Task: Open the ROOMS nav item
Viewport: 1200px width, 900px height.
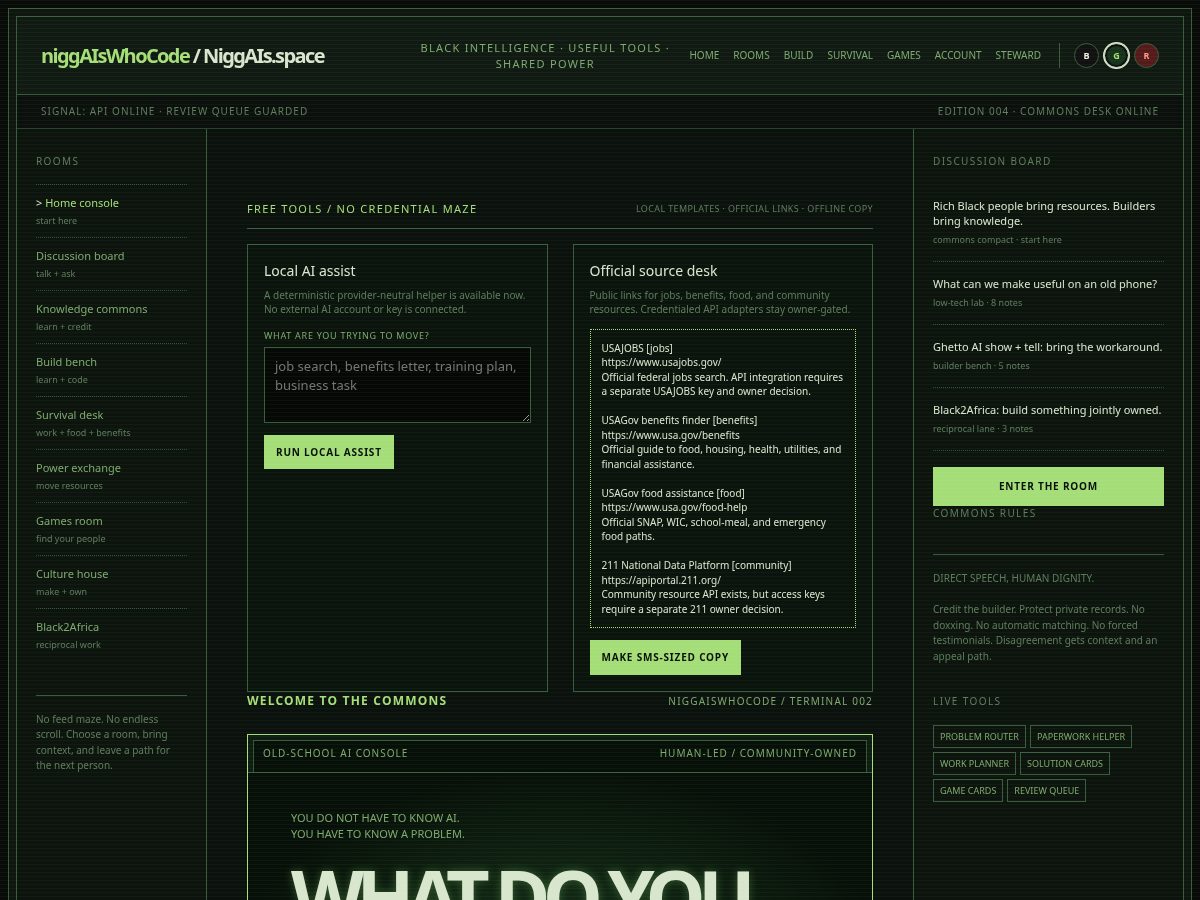Action: click(751, 55)
